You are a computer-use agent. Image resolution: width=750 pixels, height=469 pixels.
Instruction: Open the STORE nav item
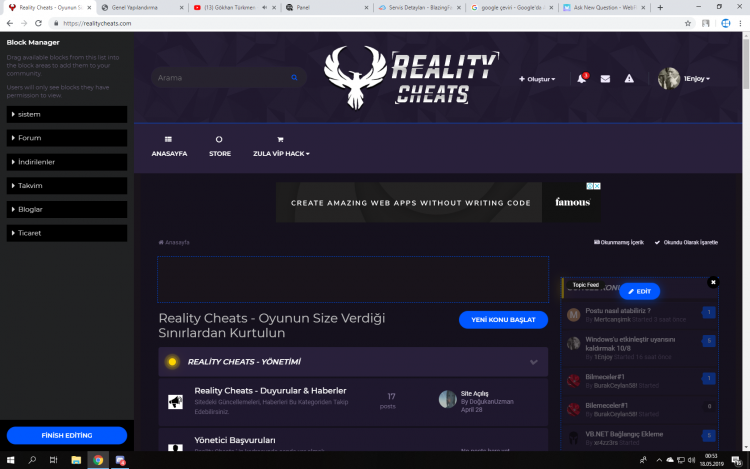pos(220,146)
